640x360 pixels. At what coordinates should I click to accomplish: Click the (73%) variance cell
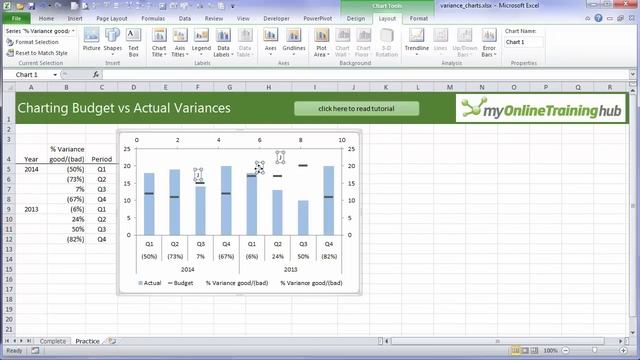(x=67, y=179)
